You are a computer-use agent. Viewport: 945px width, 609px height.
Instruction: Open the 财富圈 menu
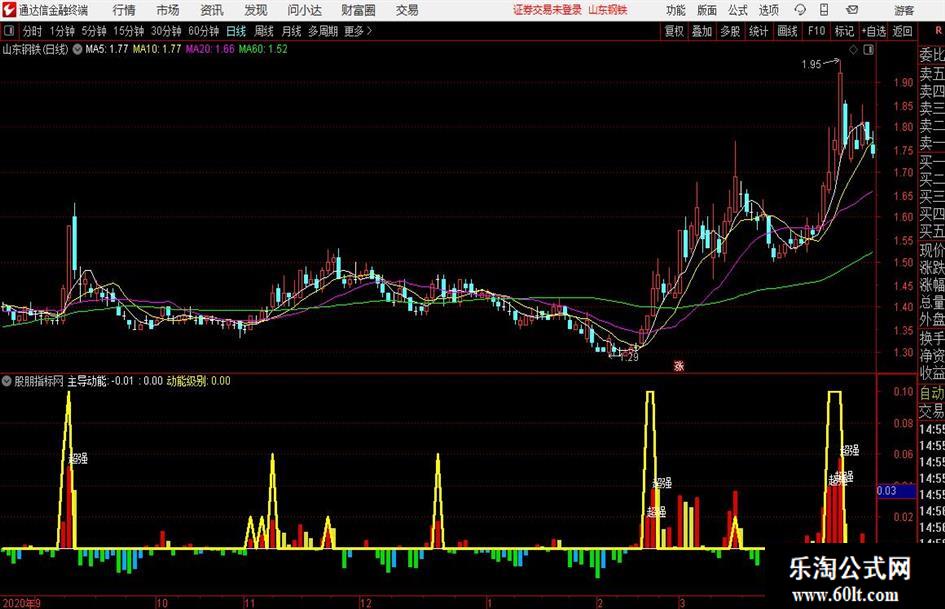(x=358, y=10)
